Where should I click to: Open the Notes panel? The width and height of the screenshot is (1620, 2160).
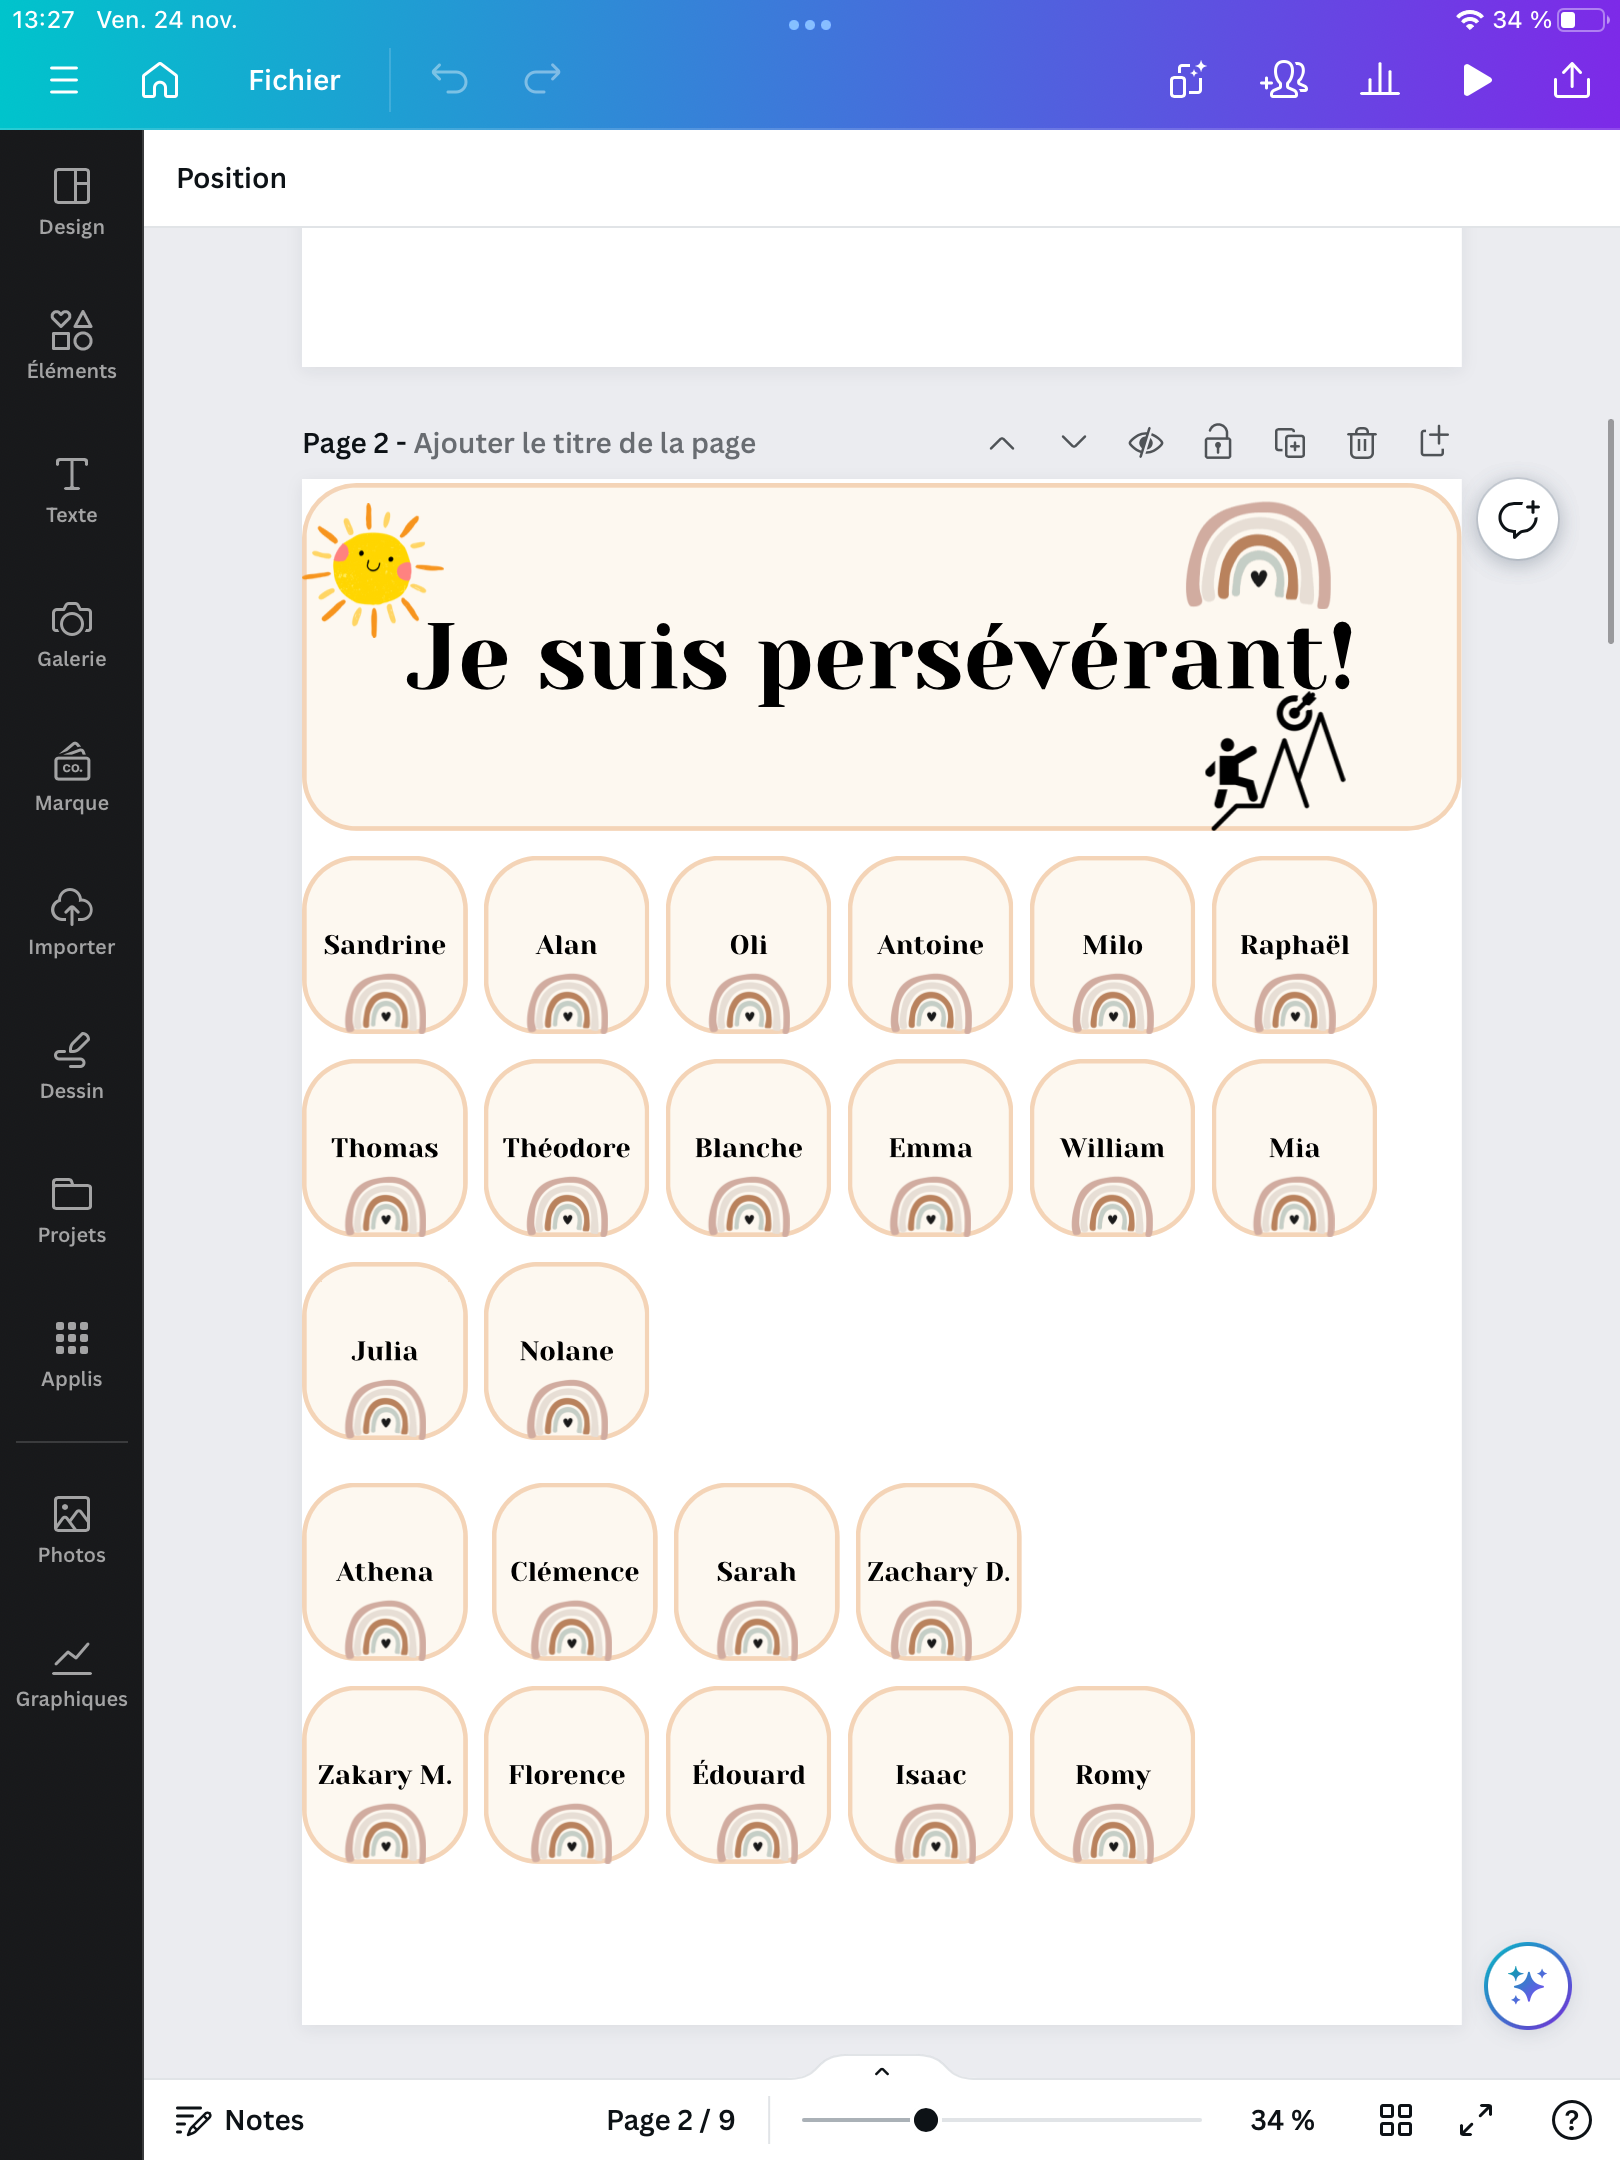[240, 2120]
